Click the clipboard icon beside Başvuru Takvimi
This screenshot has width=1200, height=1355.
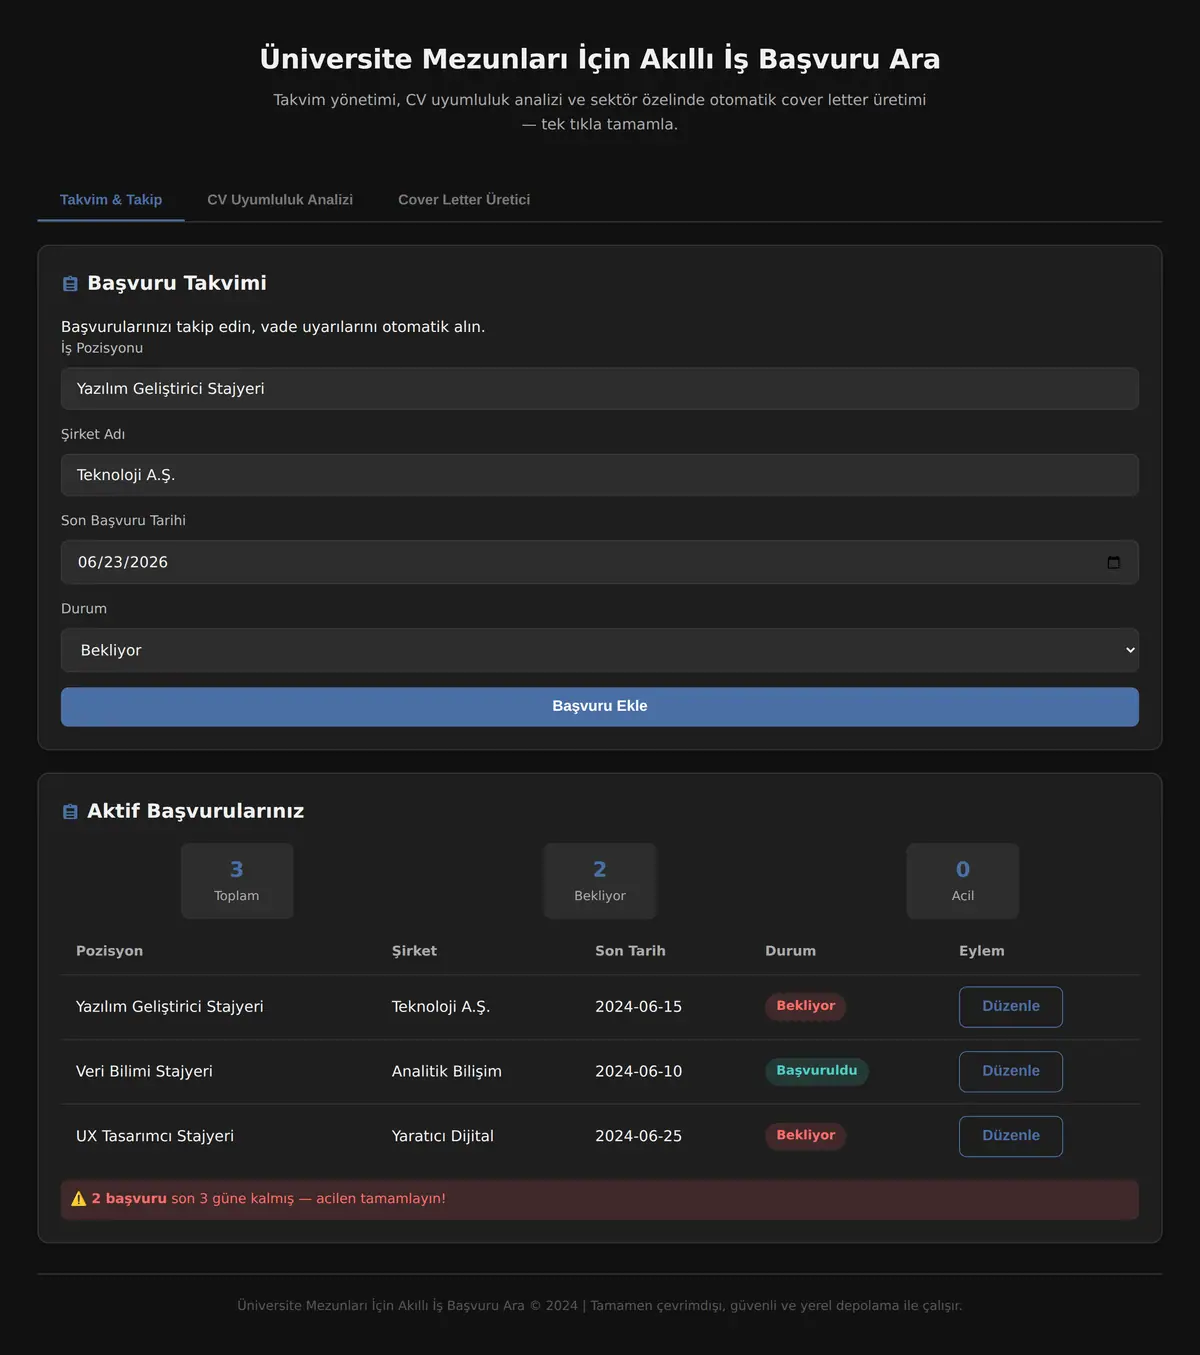(x=70, y=284)
